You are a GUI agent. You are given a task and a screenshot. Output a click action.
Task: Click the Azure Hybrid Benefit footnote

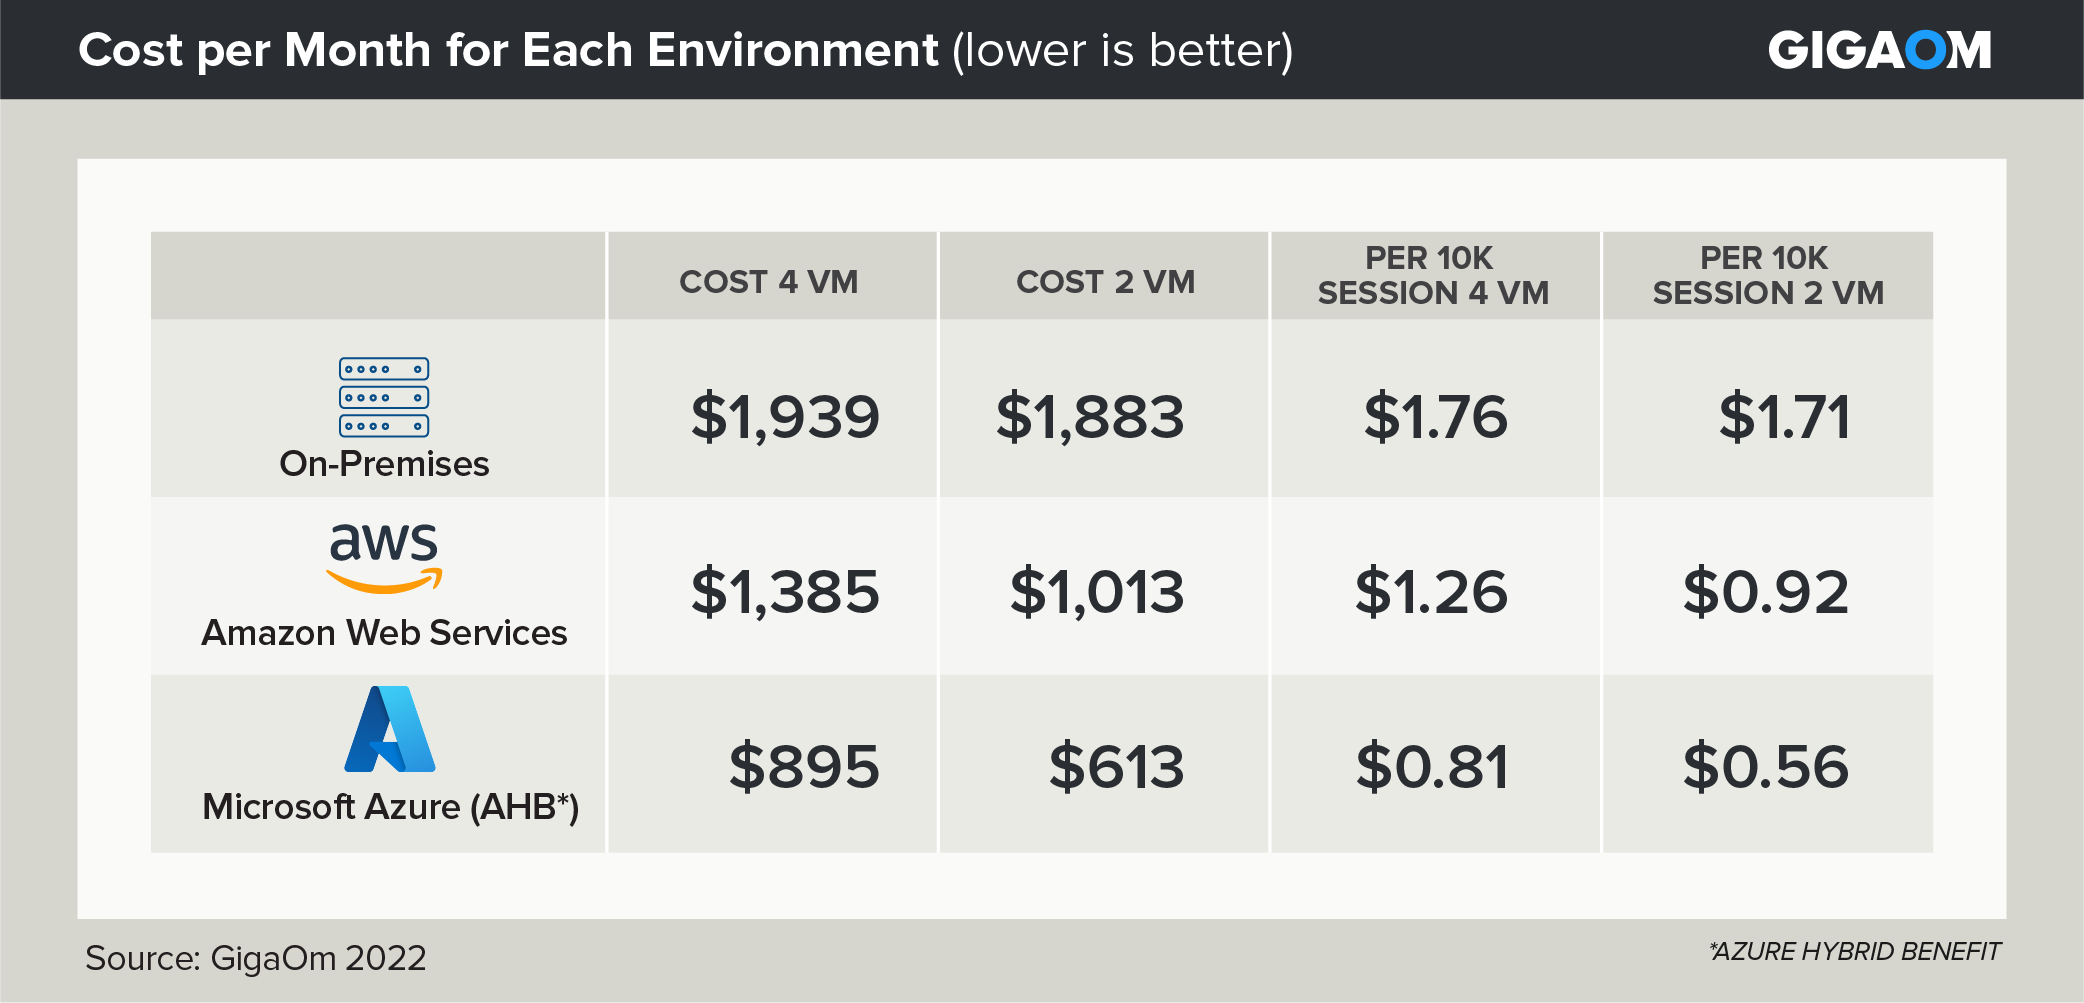tap(1855, 951)
